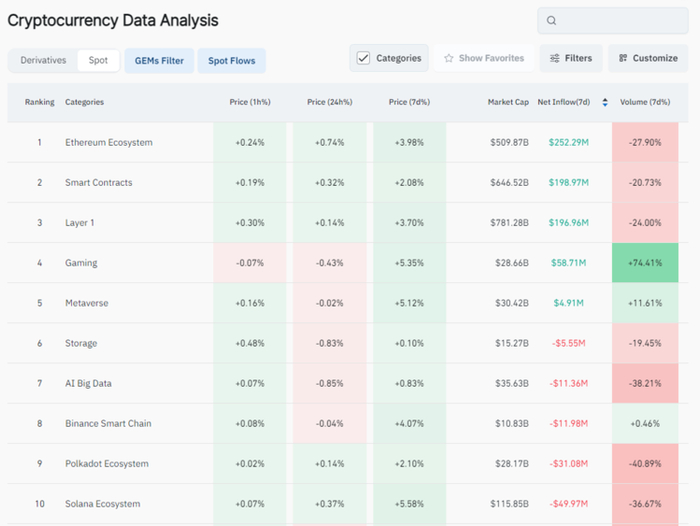Open the Spot Flows tab
This screenshot has height=526, width=700.
231,61
